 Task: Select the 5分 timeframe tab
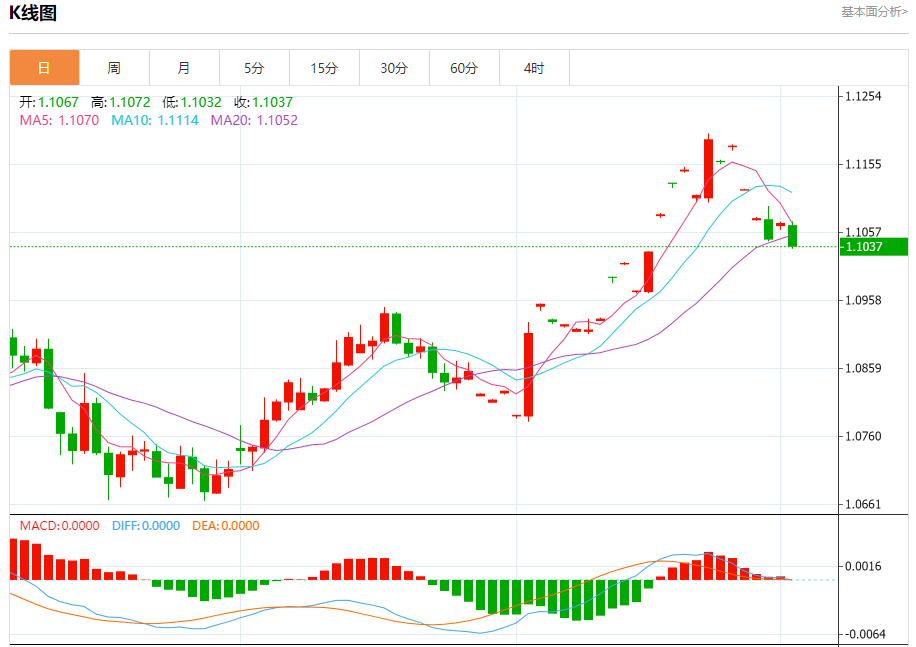click(x=254, y=68)
